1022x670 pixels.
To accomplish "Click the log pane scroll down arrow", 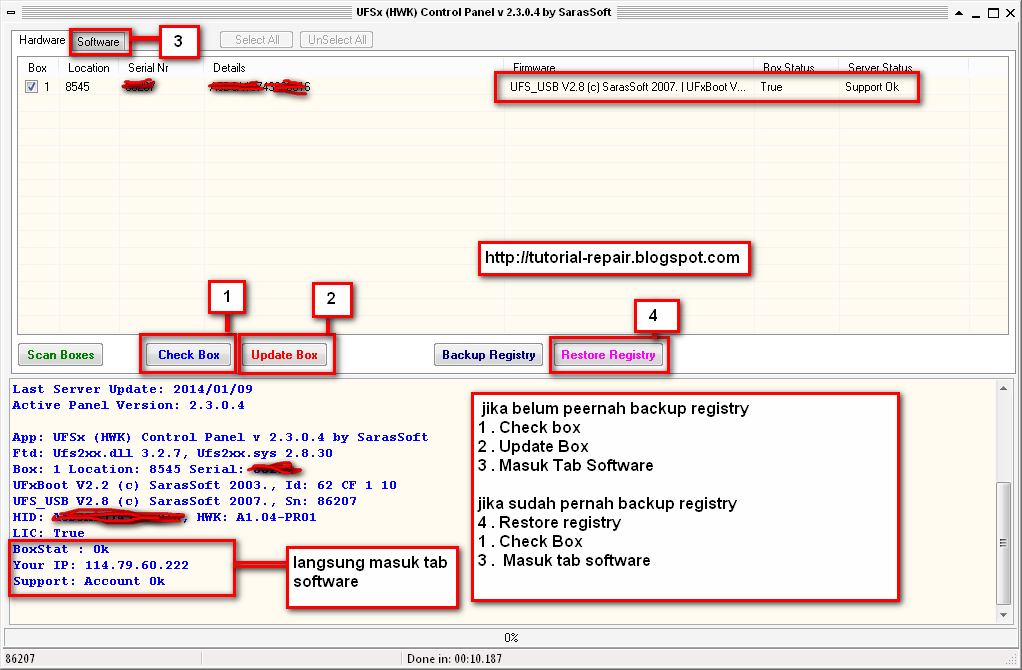I will coord(1004,615).
